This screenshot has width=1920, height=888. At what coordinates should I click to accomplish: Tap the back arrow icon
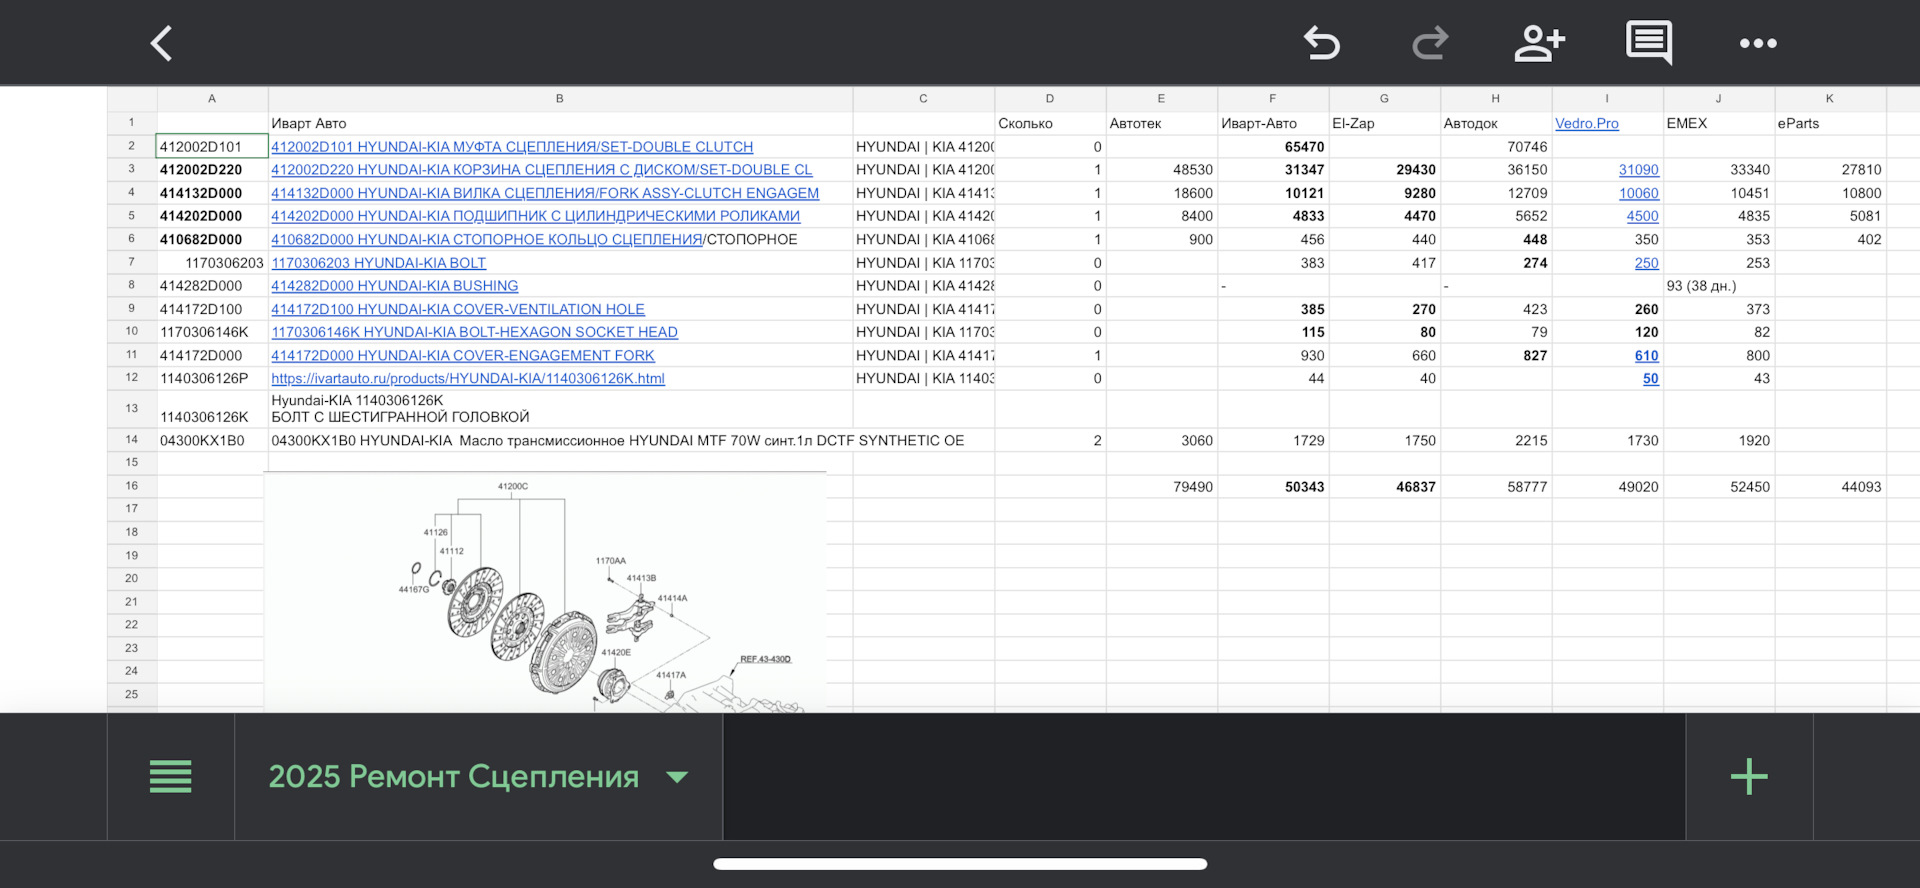[162, 43]
